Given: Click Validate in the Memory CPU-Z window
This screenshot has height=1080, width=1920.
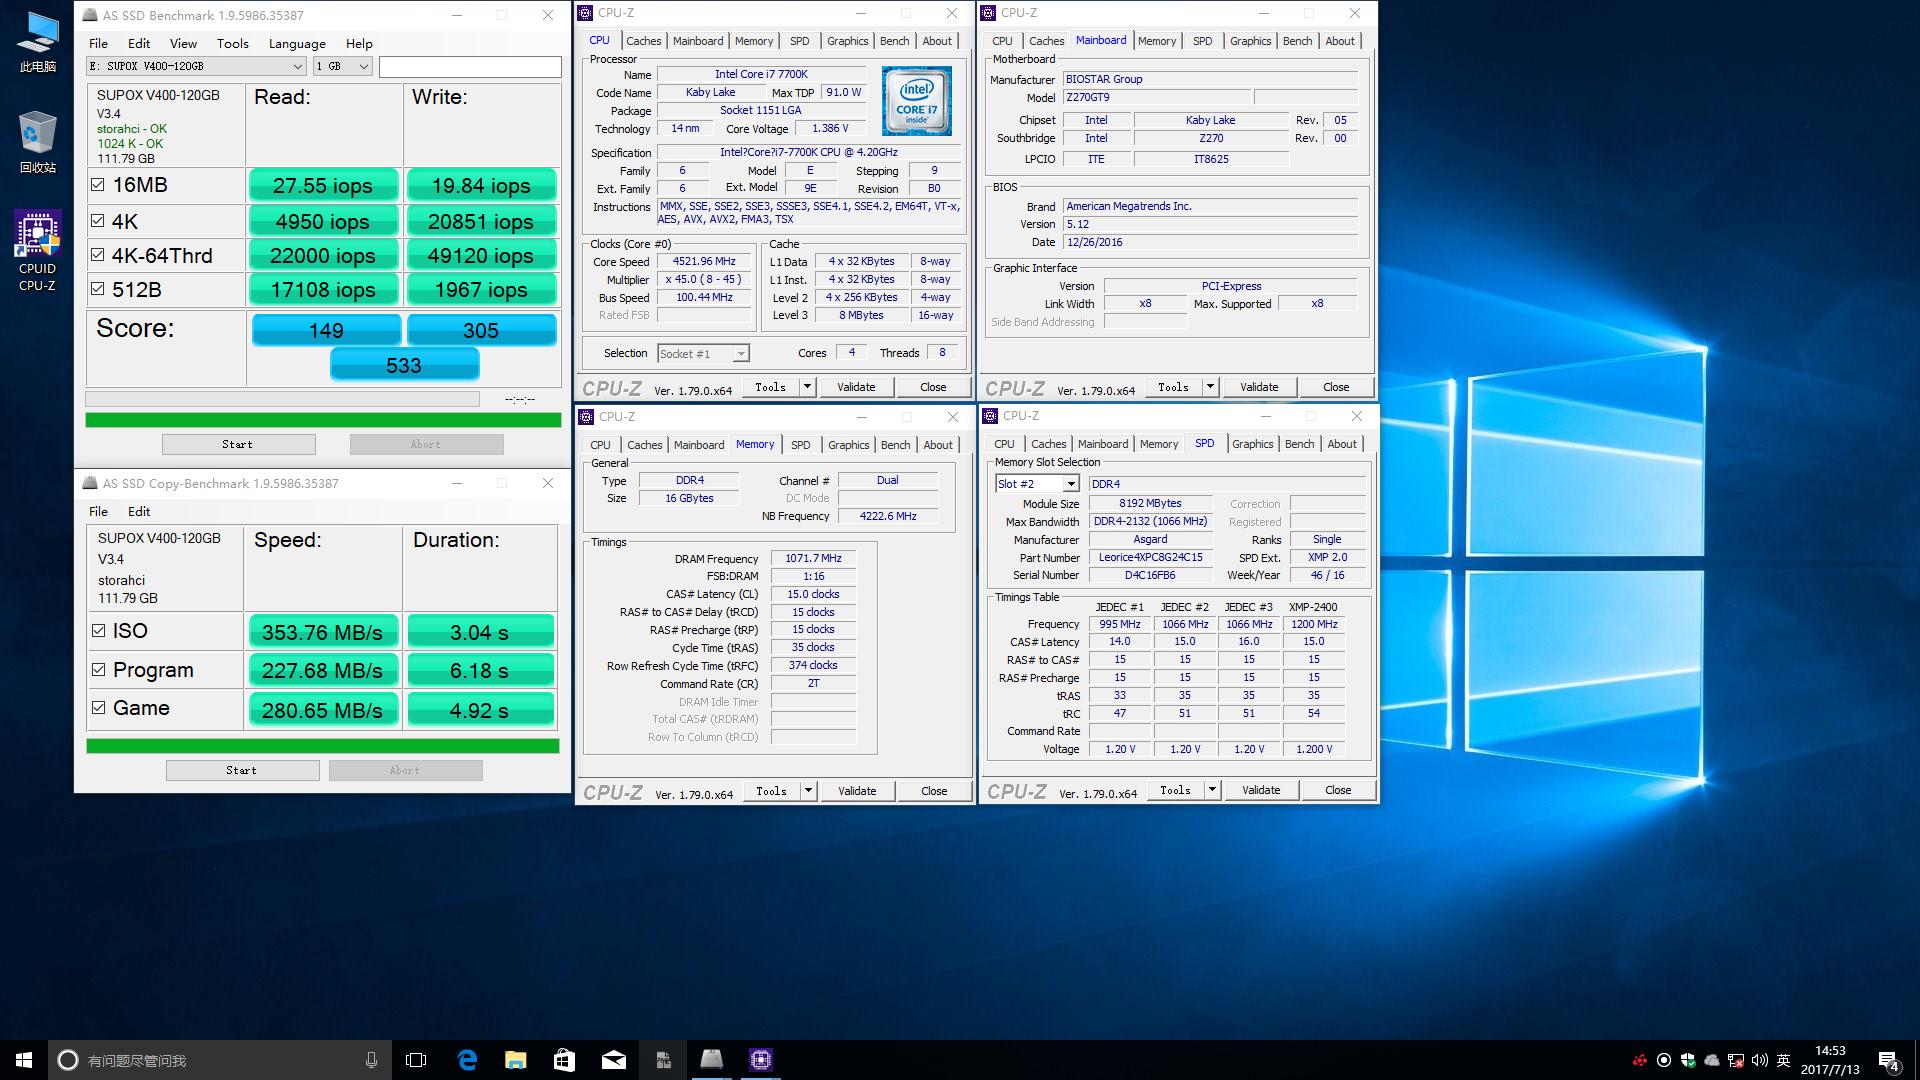Looking at the screenshot, I should [856, 791].
